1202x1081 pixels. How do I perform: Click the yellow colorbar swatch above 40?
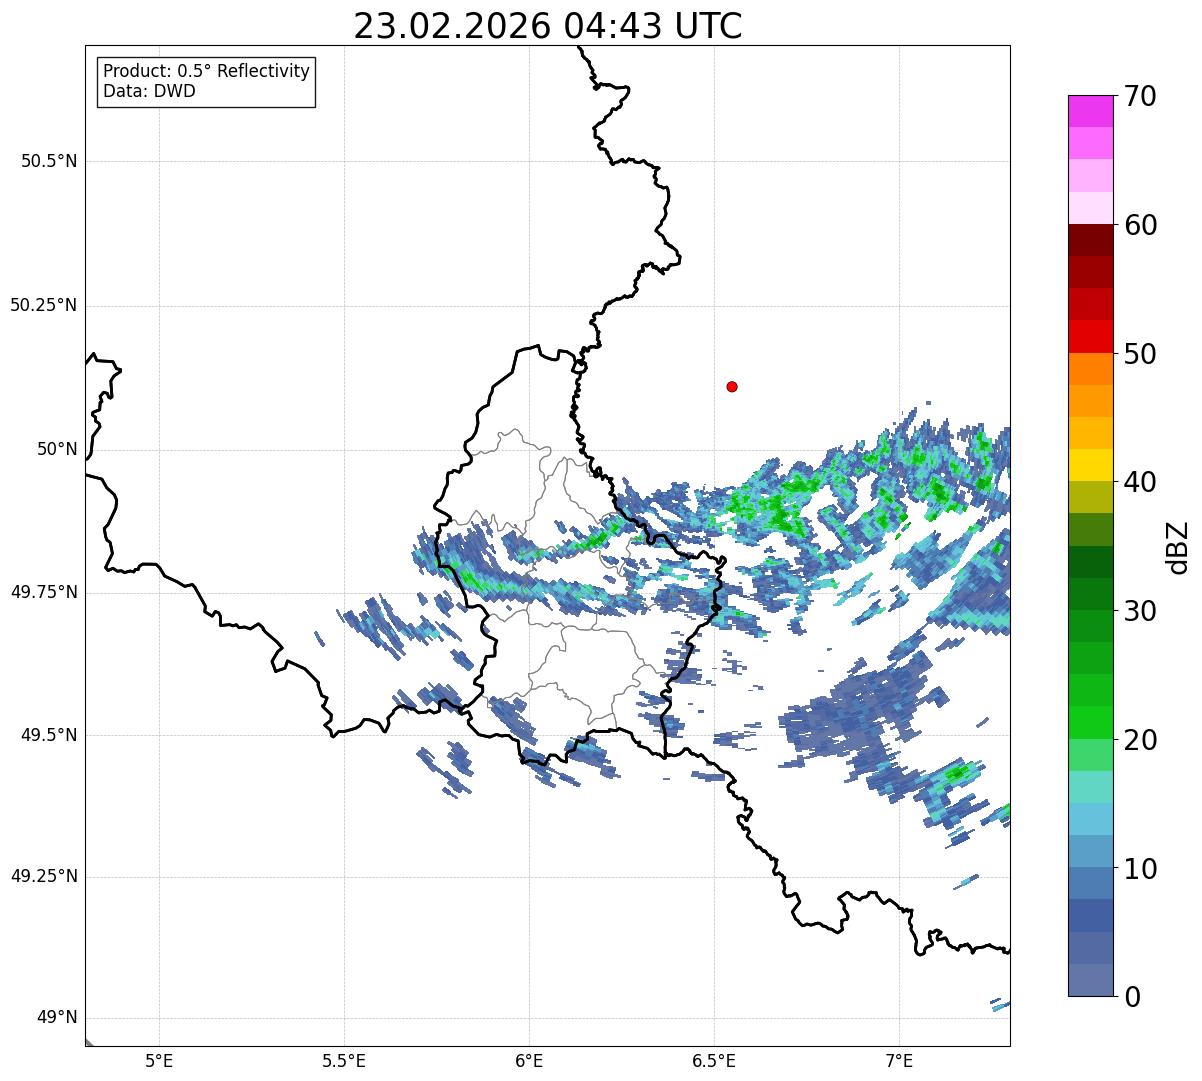(x=1090, y=465)
